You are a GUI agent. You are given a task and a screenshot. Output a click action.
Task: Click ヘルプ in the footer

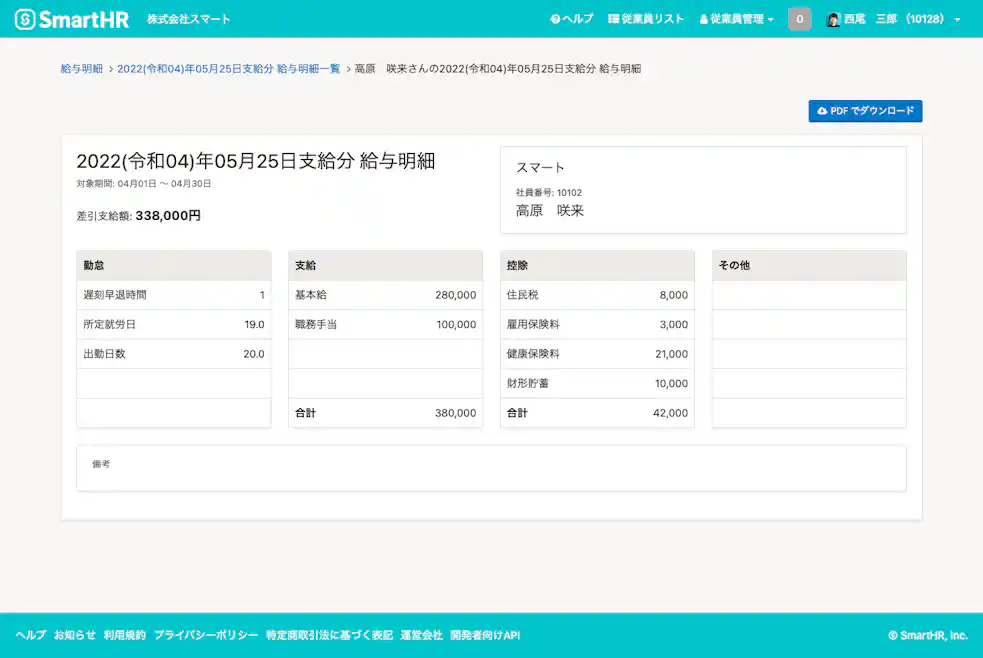click(29, 634)
